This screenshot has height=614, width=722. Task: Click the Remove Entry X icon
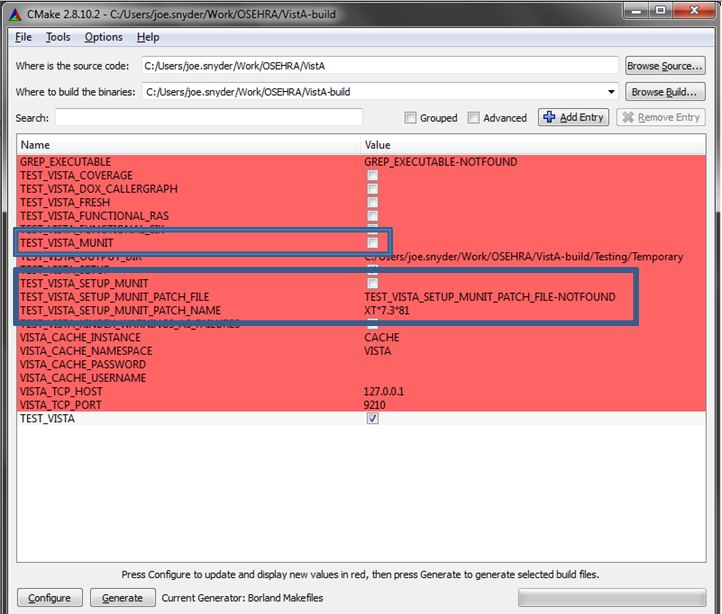(627, 118)
